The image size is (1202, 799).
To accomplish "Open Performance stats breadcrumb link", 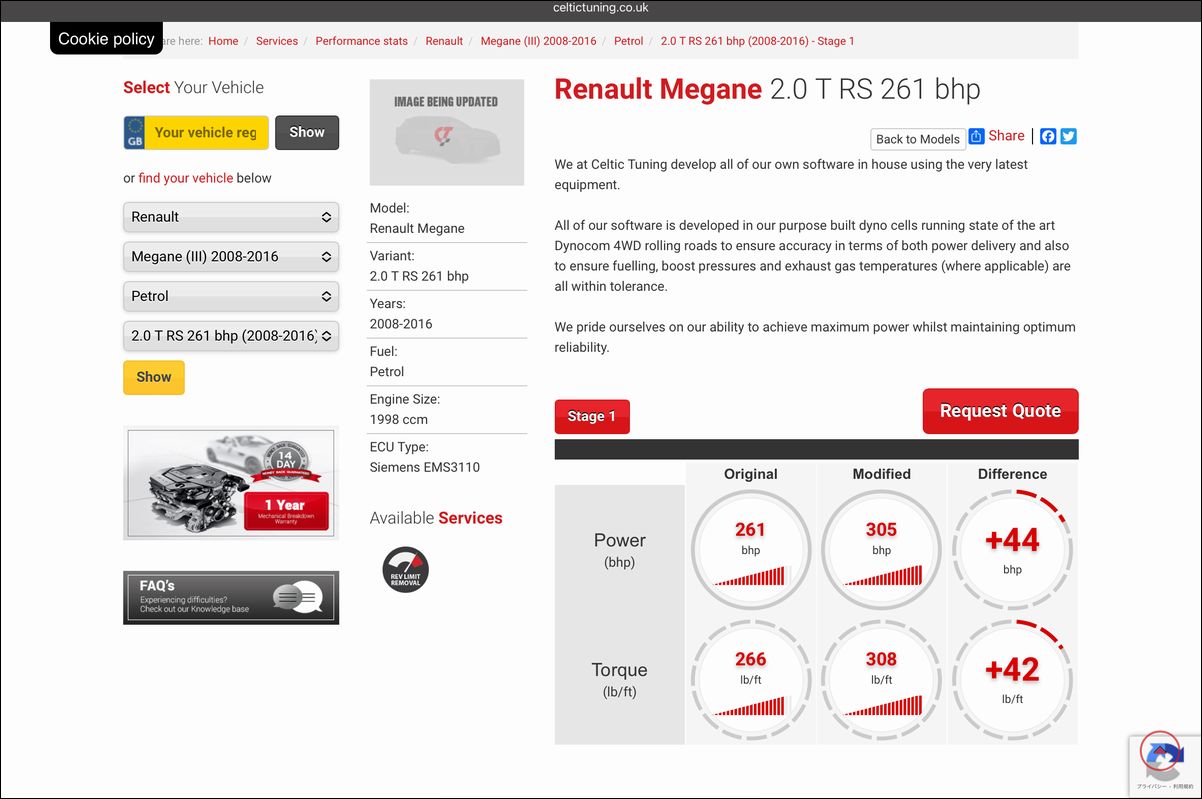I will pyautogui.click(x=362, y=41).
